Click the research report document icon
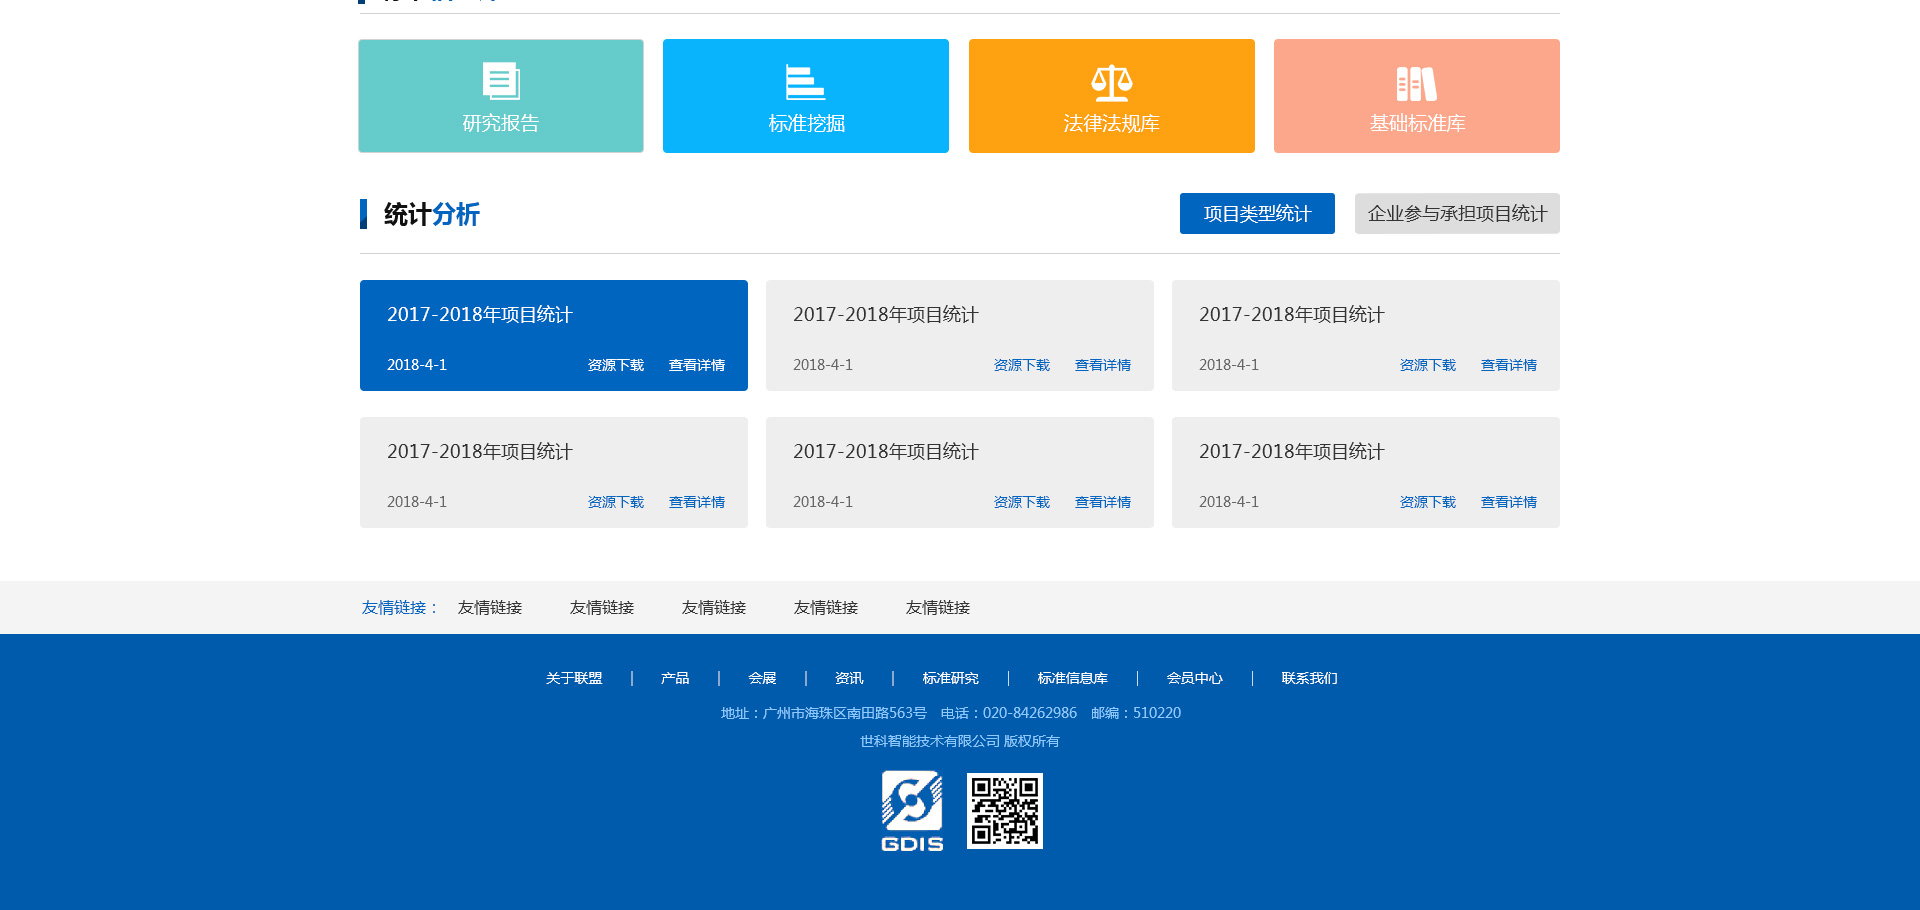The height and width of the screenshot is (910, 1920). [x=501, y=81]
